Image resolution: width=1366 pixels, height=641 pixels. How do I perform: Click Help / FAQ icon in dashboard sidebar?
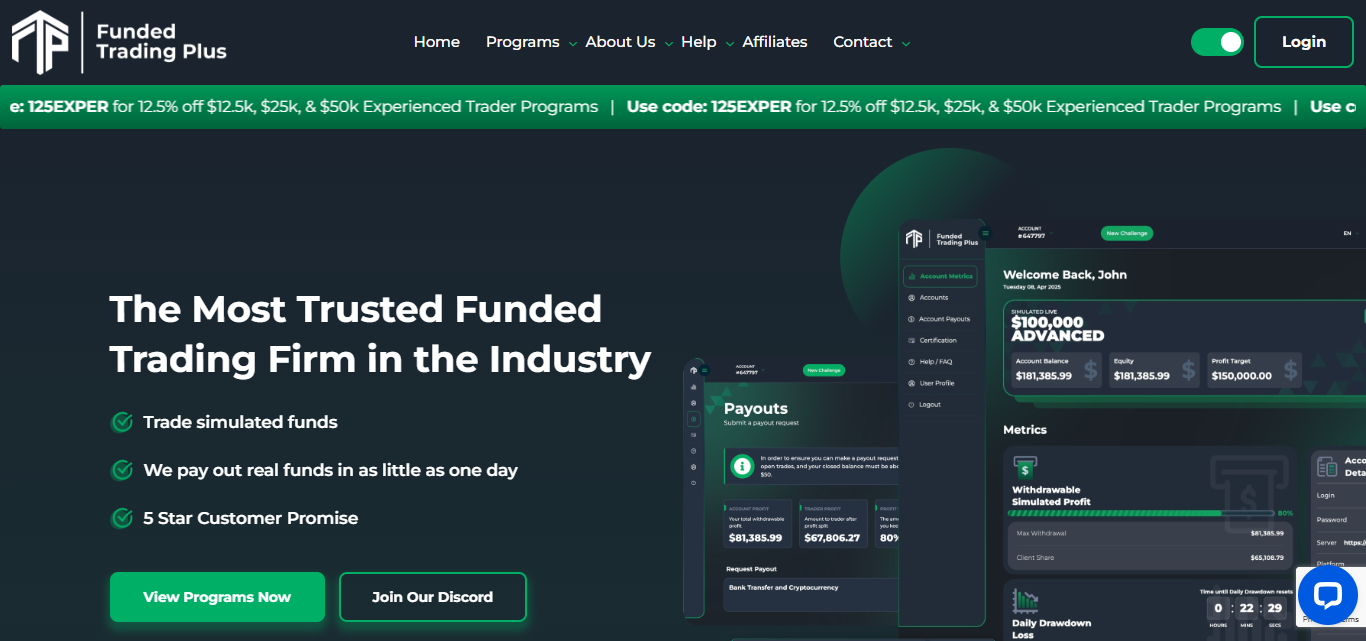click(911, 362)
